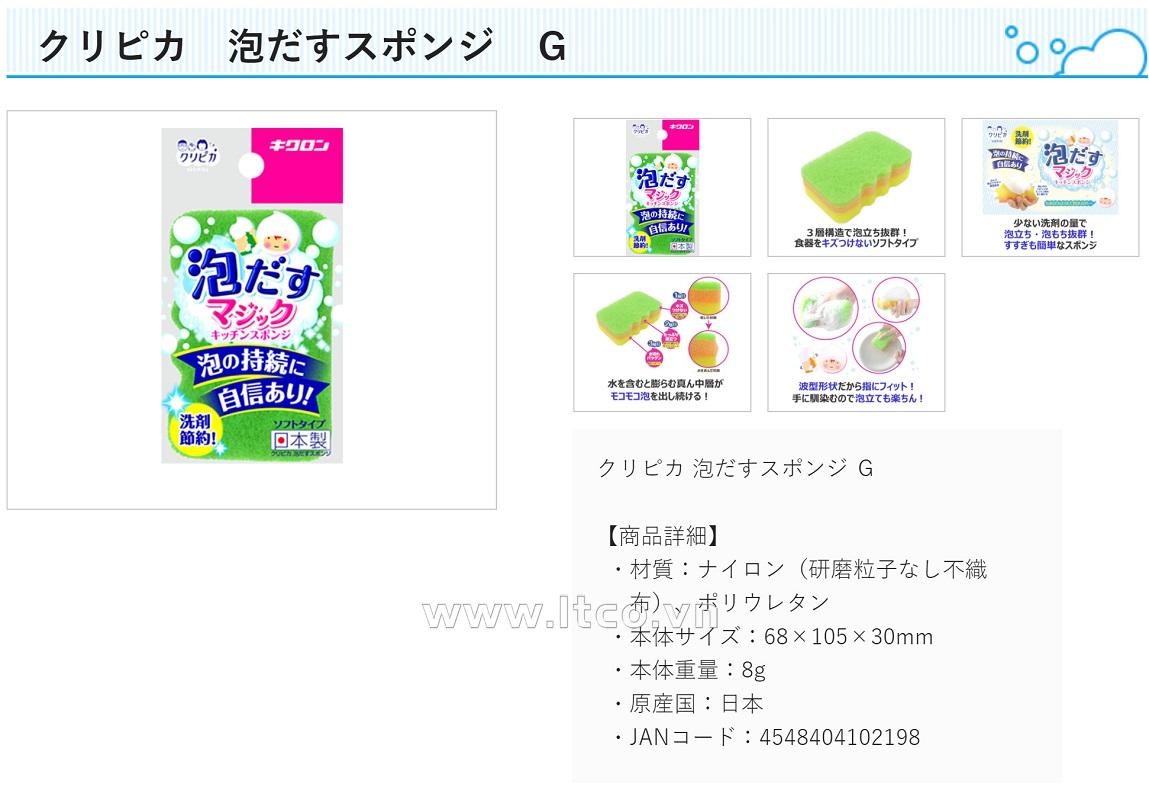Image resolution: width=1149 pixels, height=800 pixels.
Task: Click the JANコード 4548404102198 line
Action: click(765, 736)
